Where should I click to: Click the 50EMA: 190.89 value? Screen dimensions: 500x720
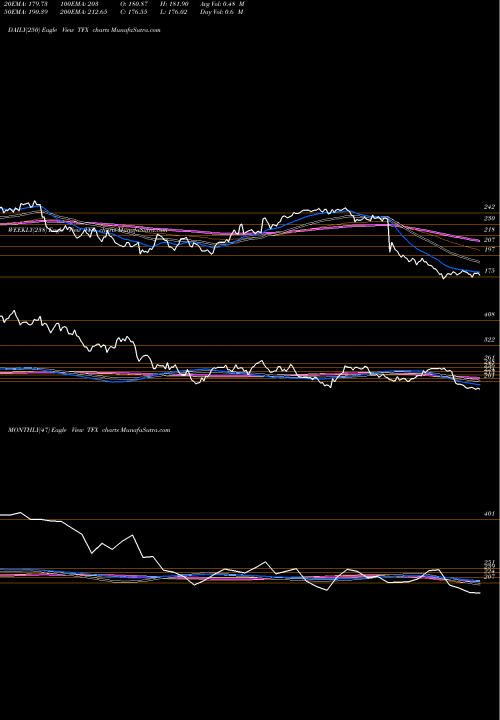click(x=26, y=12)
